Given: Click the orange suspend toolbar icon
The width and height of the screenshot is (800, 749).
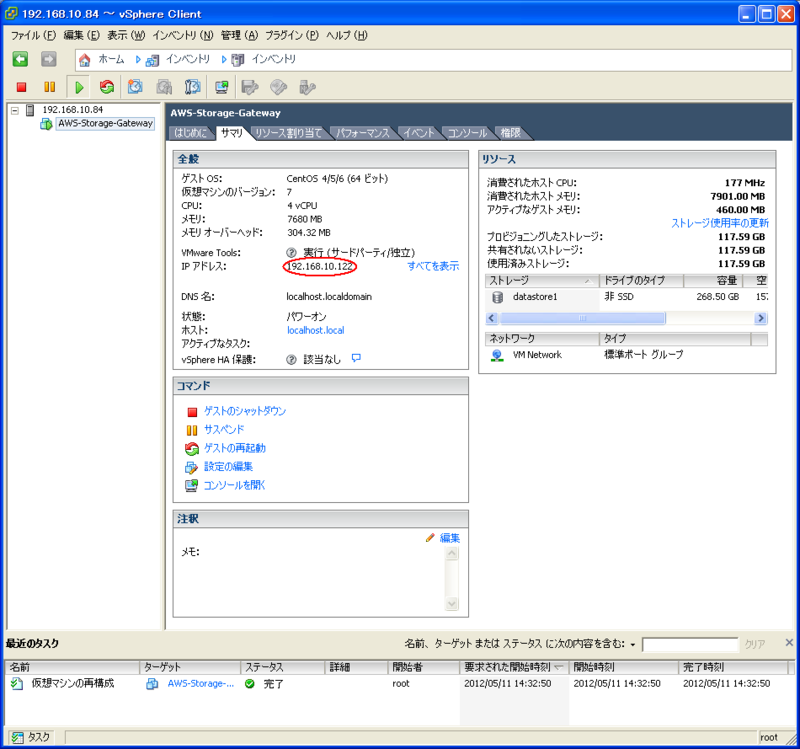Looking at the screenshot, I should point(49,87).
